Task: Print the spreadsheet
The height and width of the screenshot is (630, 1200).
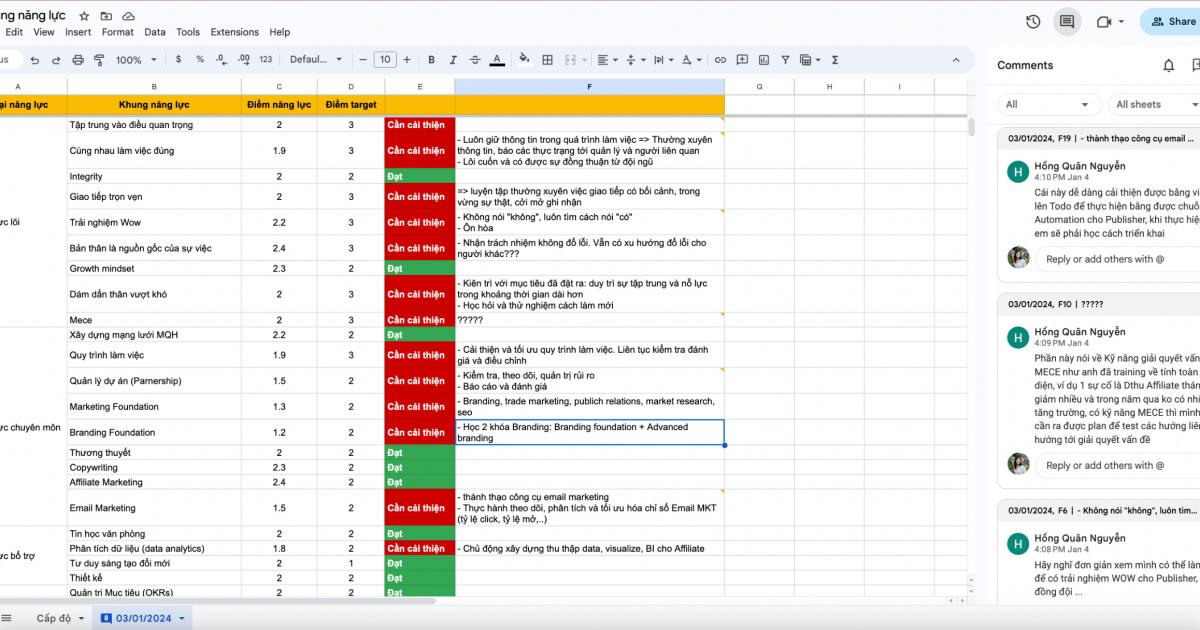Action: 77,60
